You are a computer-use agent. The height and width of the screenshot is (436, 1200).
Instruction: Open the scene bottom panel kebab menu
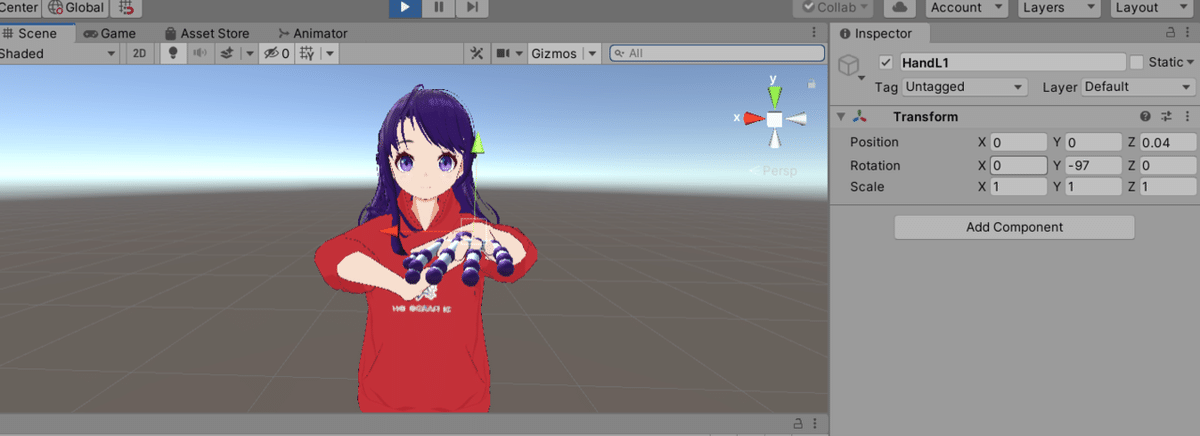point(814,424)
